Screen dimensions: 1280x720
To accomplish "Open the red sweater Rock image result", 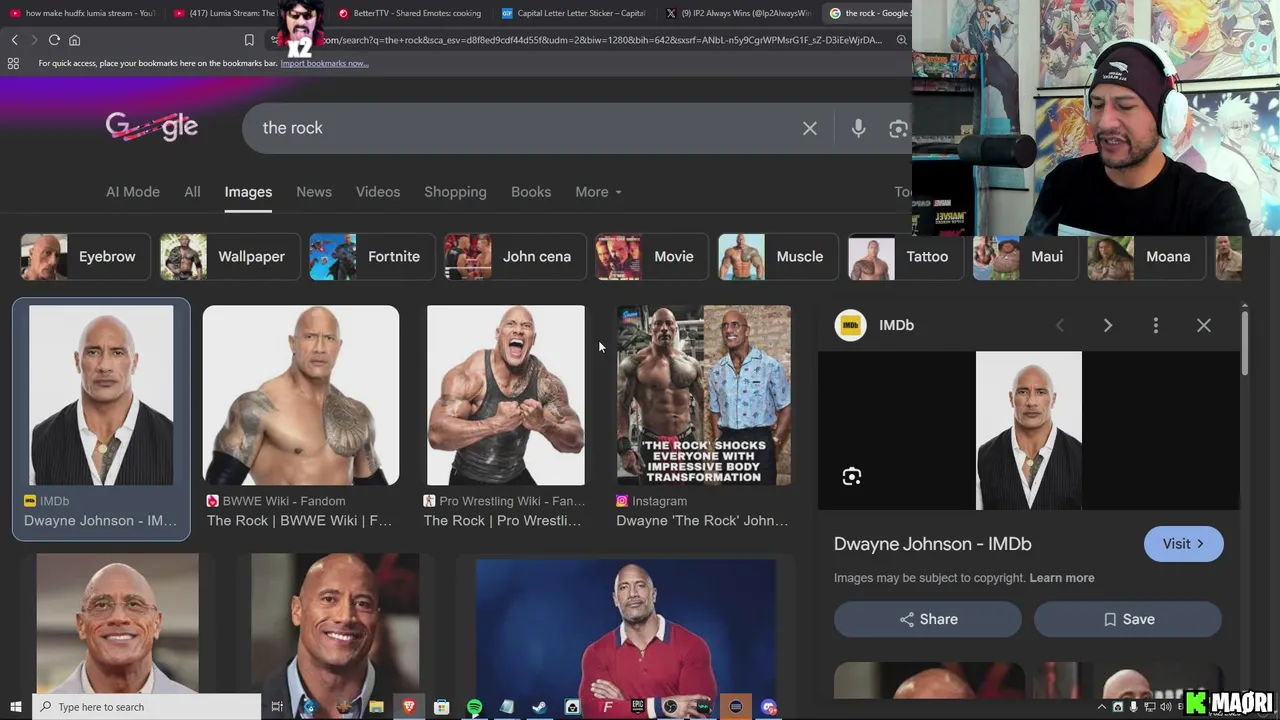I will click(625, 628).
